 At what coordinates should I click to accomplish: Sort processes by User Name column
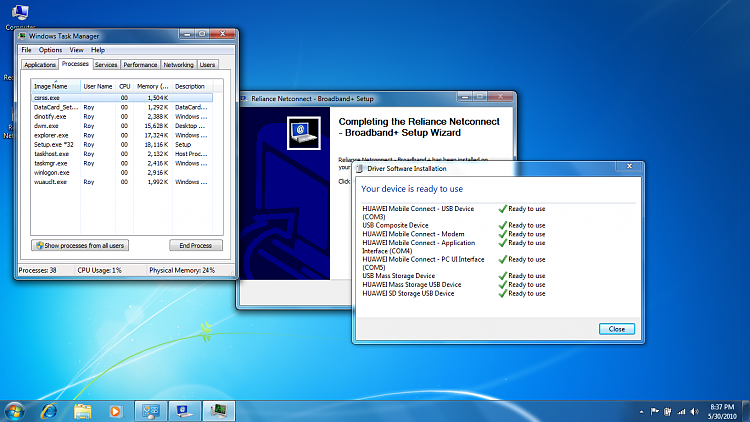(98, 86)
